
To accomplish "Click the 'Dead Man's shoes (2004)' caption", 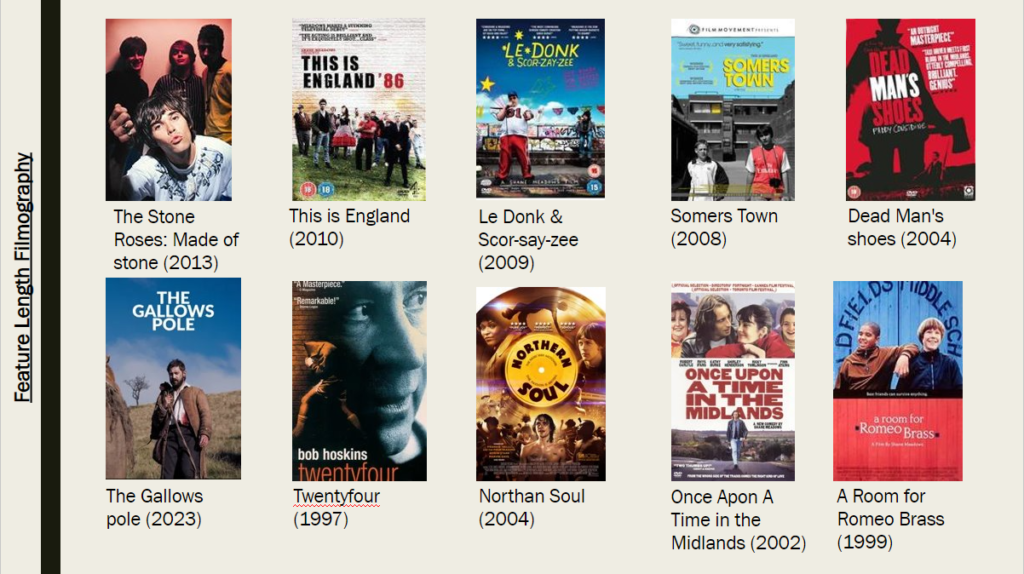I will pos(902,227).
